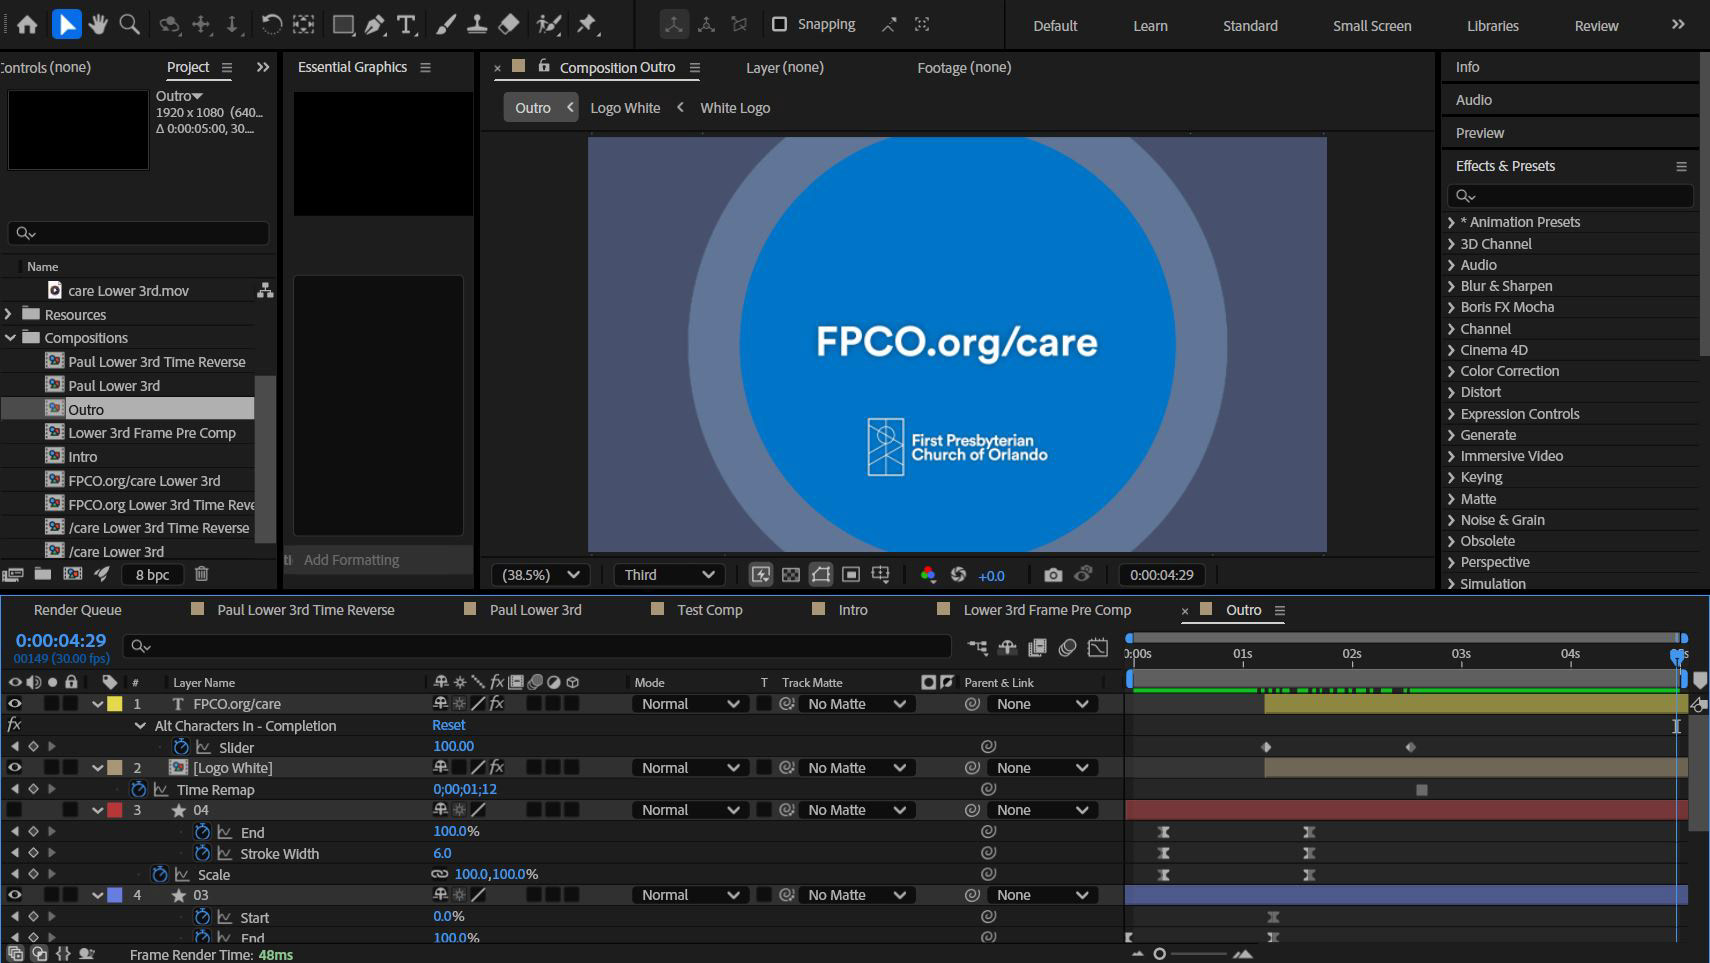The image size is (1710, 963).
Task: Select the Pan camera tool
Action: pos(202,24)
